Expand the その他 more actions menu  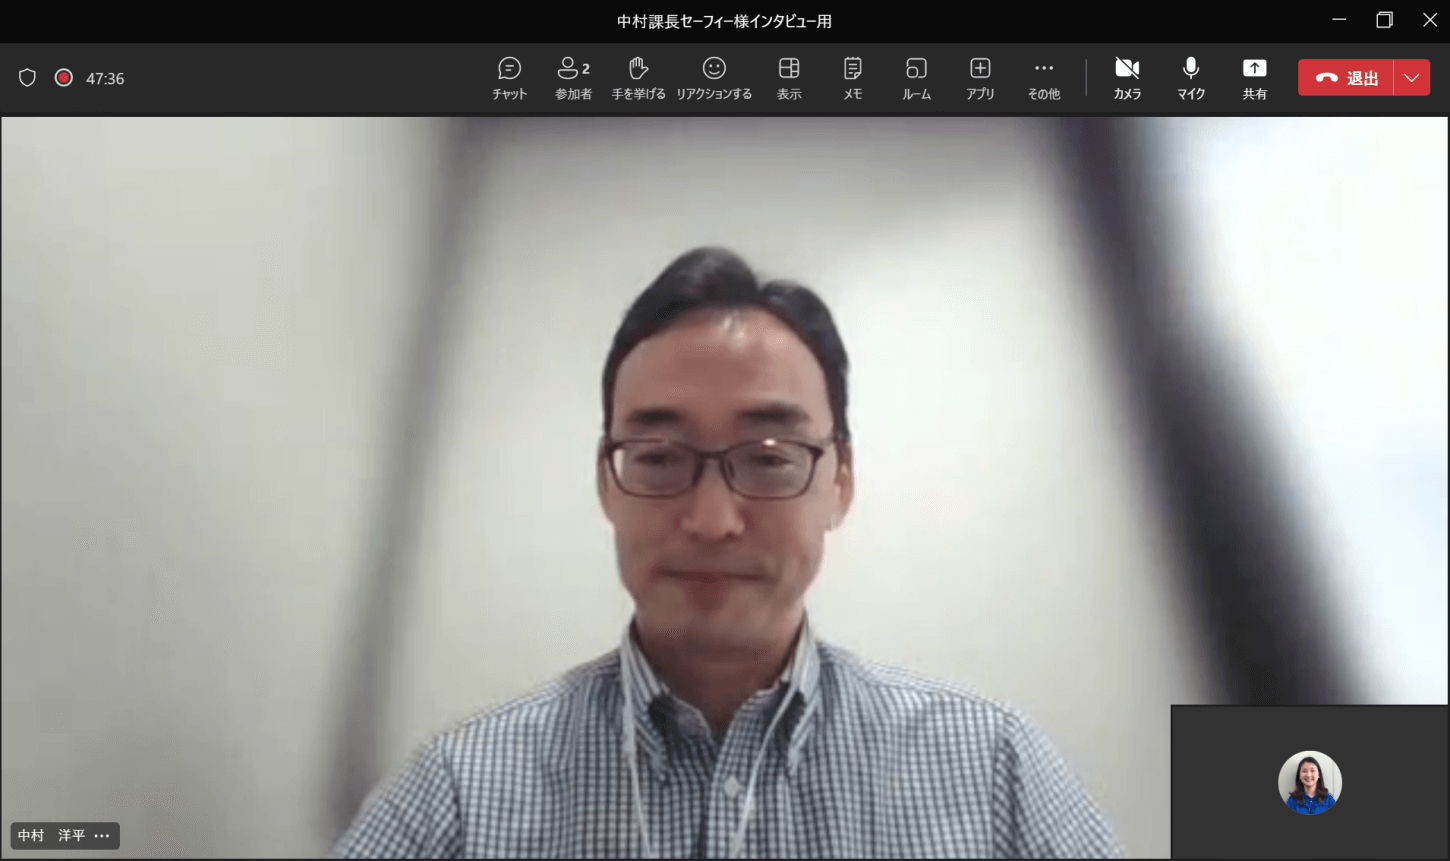[x=1043, y=78]
